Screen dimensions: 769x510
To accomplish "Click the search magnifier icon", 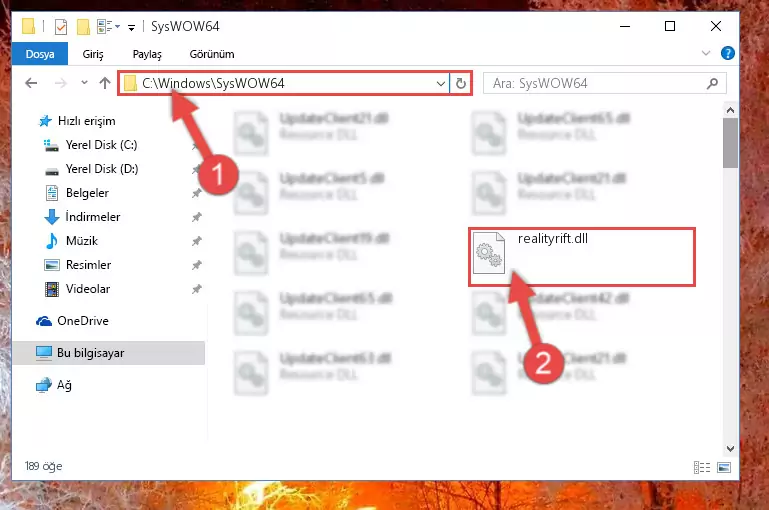I will (x=712, y=84).
